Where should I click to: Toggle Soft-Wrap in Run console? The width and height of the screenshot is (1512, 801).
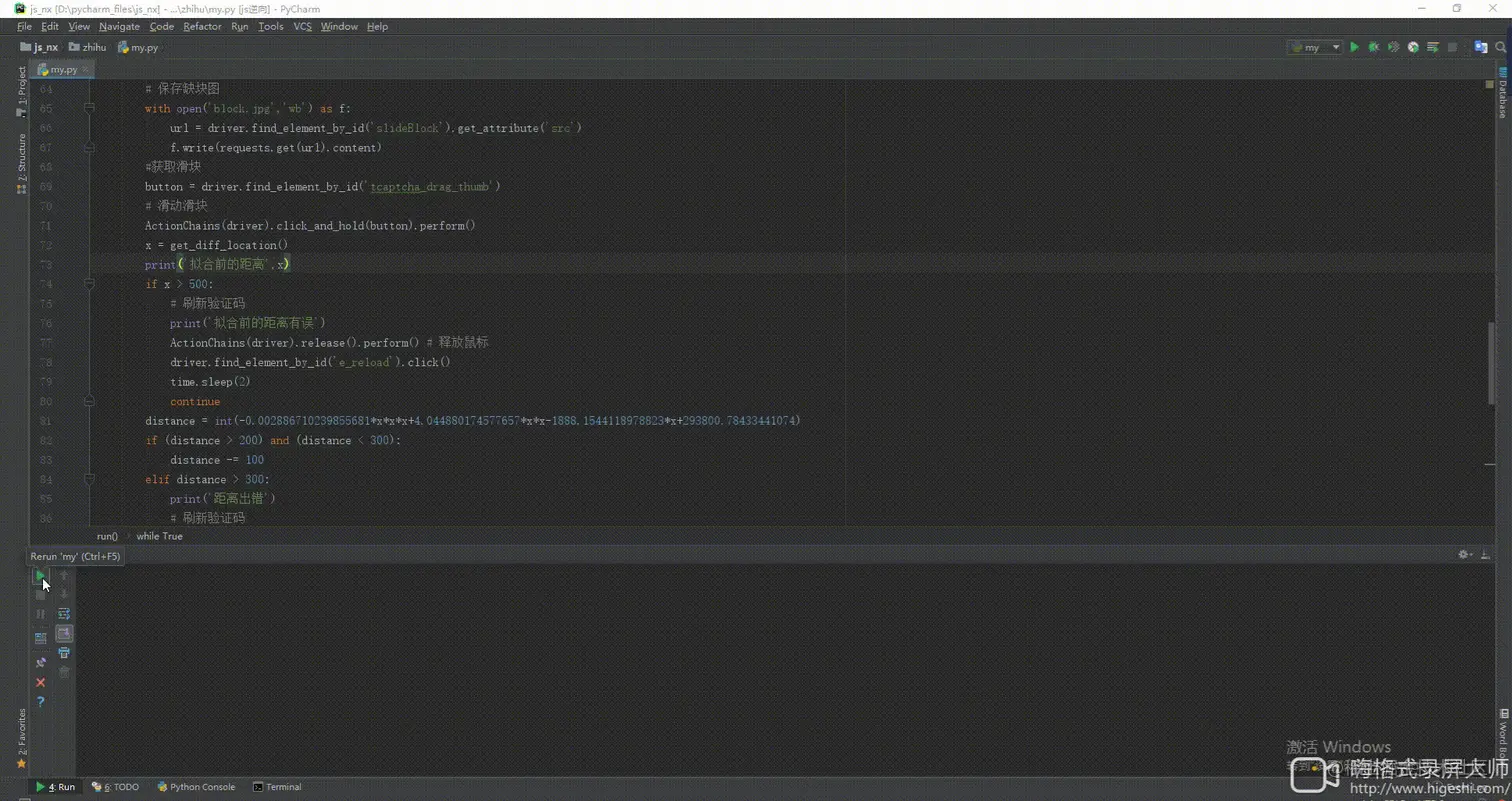(64, 614)
